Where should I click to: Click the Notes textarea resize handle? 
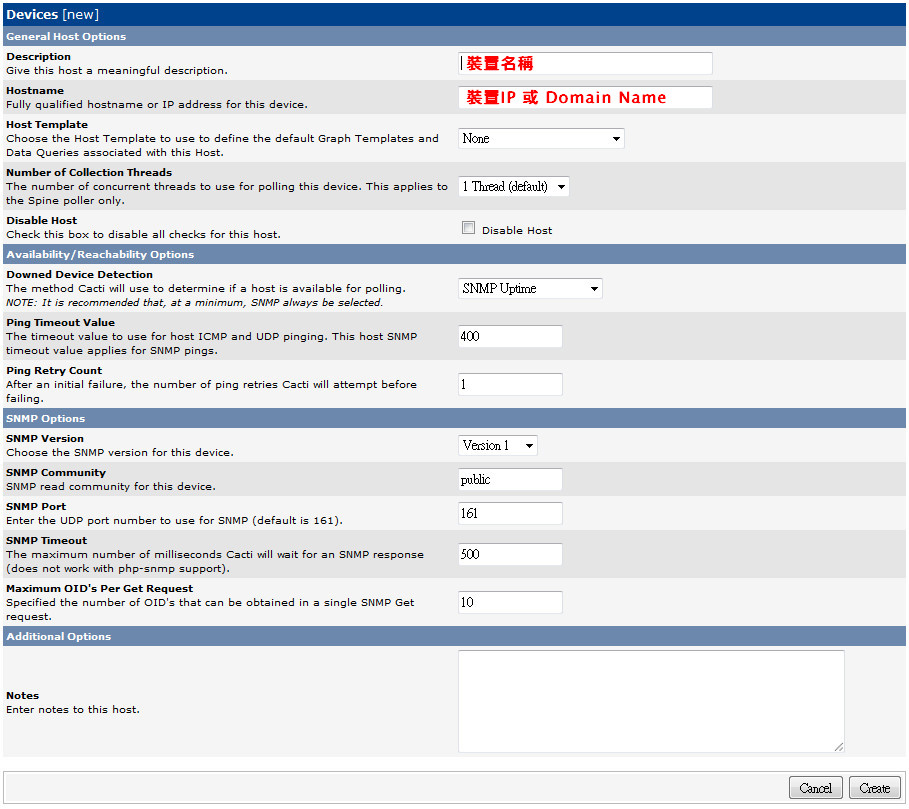coord(839,747)
